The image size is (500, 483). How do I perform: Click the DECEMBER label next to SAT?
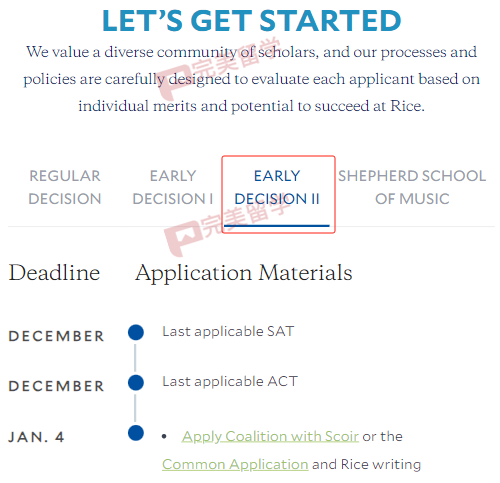[56, 336]
